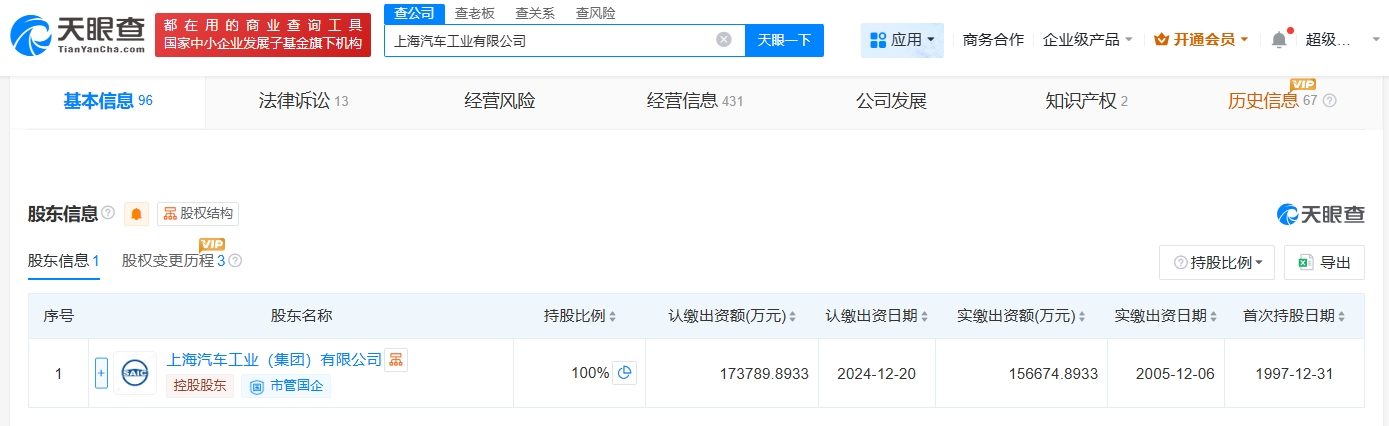Click the help icon beside 历史信息 tab
Image resolution: width=1389 pixels, height=426 pixels.
pyautogui.click(x=1329, y=101)
